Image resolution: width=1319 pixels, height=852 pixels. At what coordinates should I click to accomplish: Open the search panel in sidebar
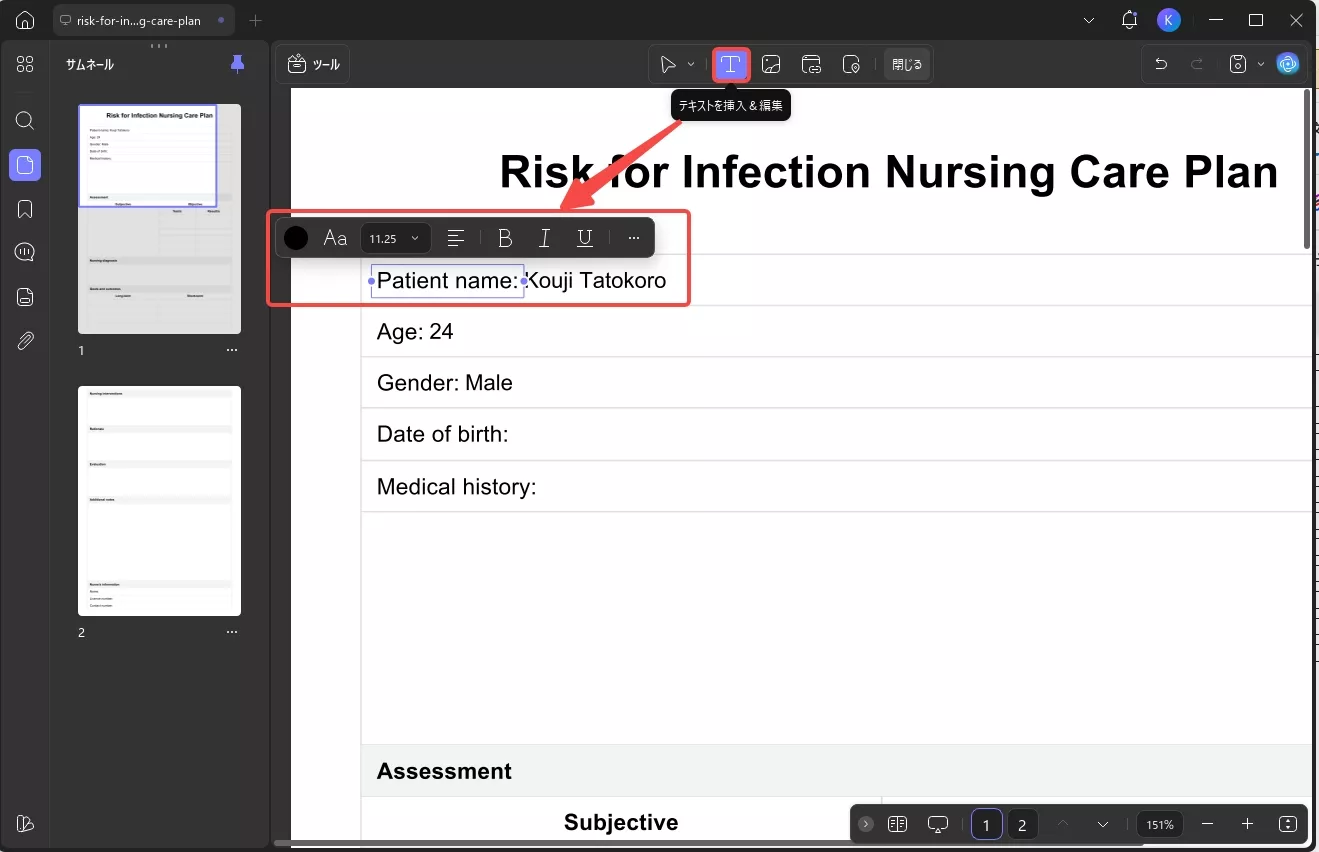coord(25,121)
